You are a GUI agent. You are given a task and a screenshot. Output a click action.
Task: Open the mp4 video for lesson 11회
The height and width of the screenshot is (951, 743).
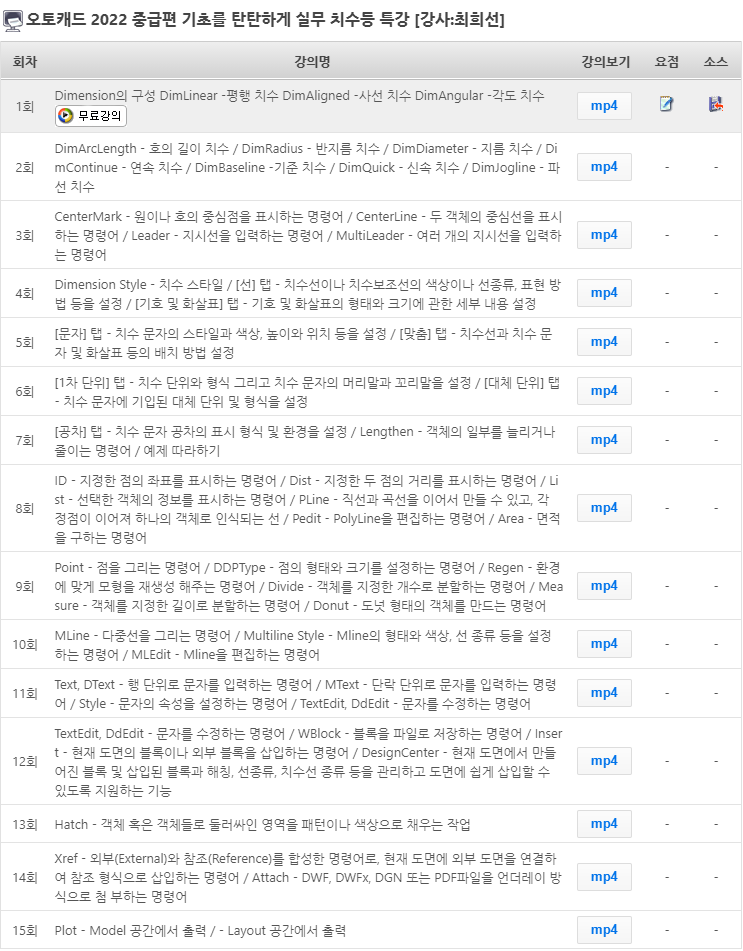point(604,693)
